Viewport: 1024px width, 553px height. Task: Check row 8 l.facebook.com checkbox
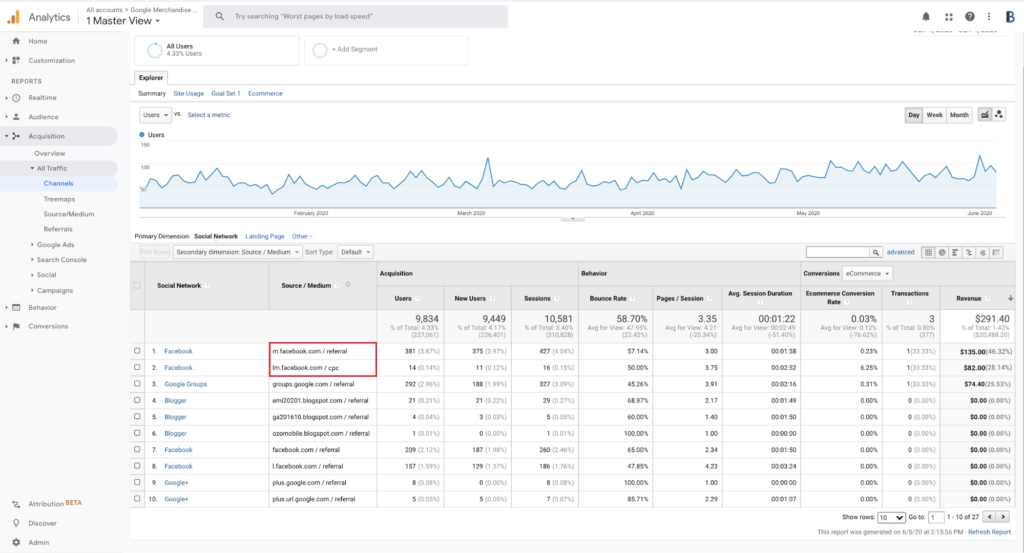137,466
